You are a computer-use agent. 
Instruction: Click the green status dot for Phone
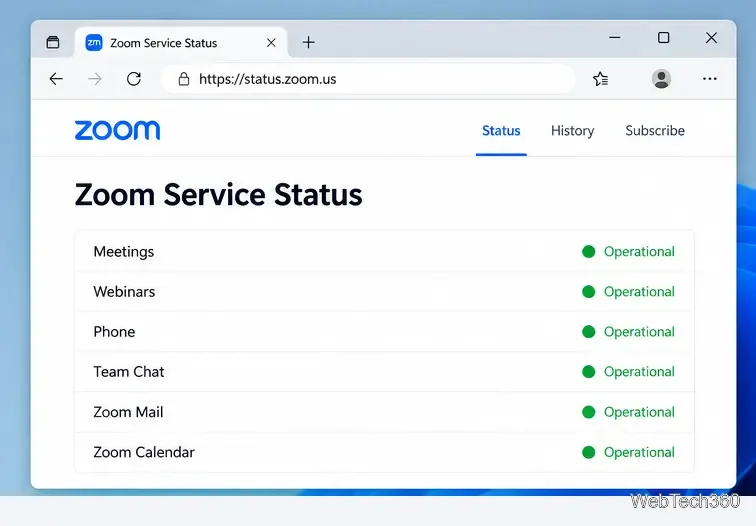point(588,332)
